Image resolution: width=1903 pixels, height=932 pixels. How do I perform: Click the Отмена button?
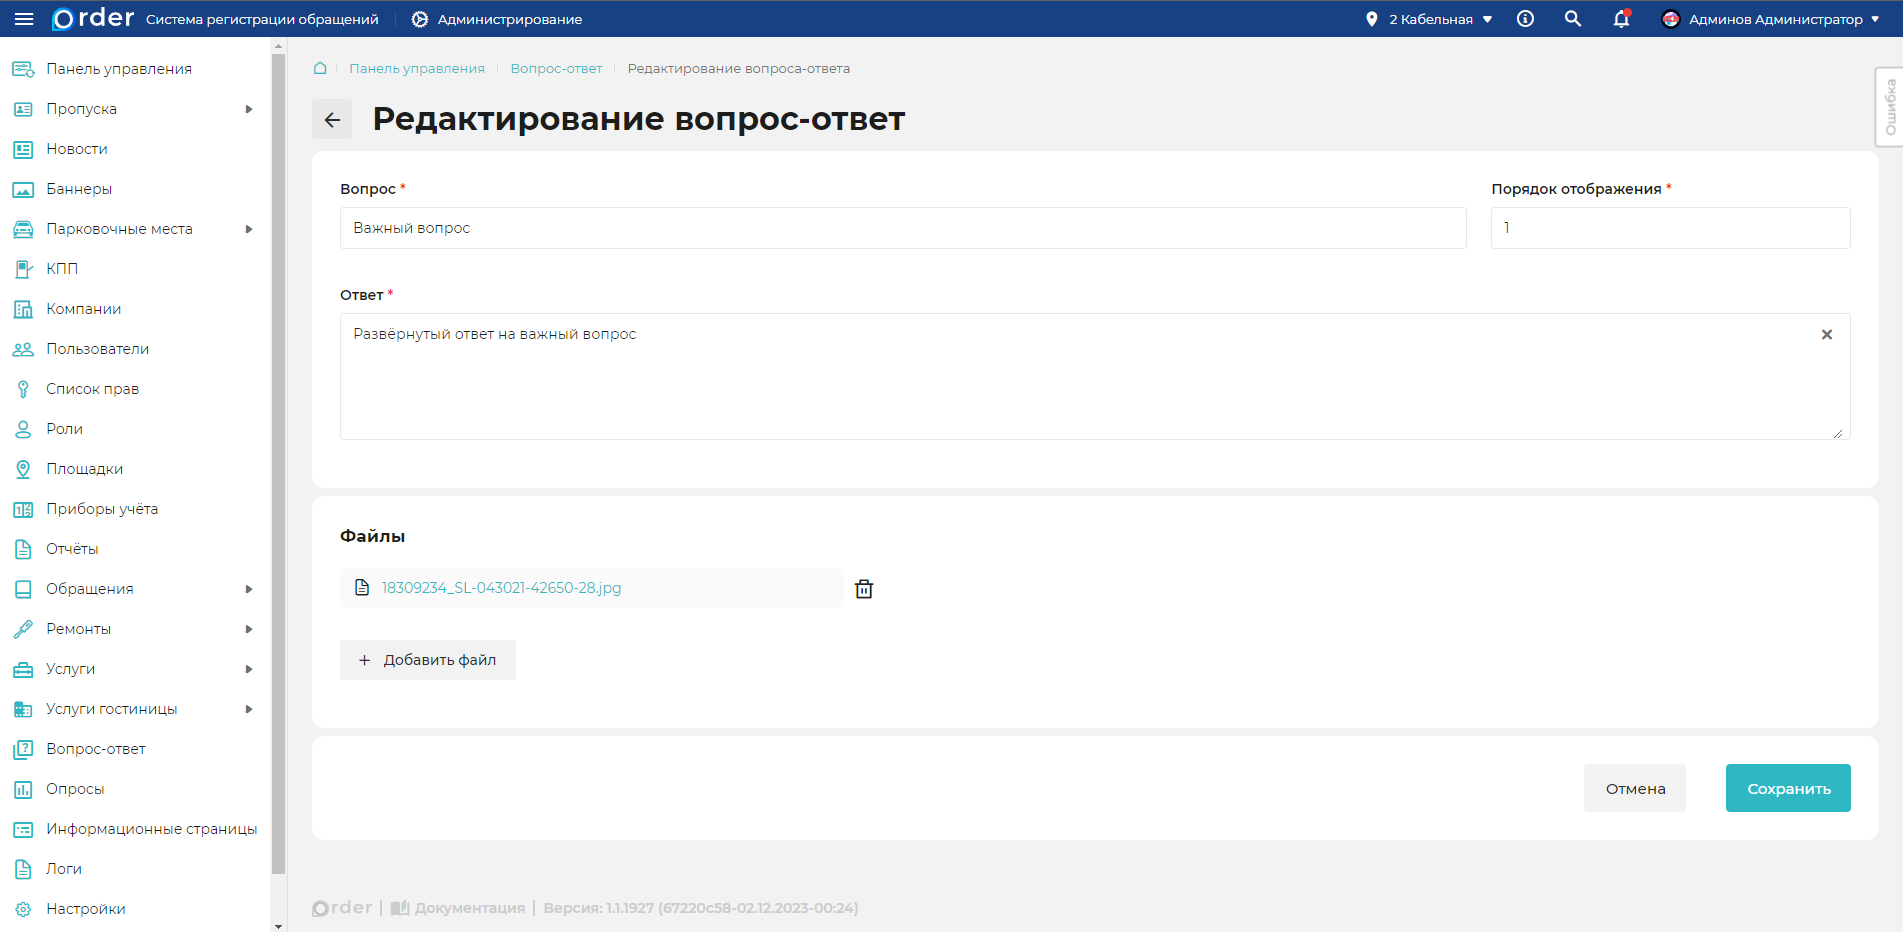click(1634, 788)
